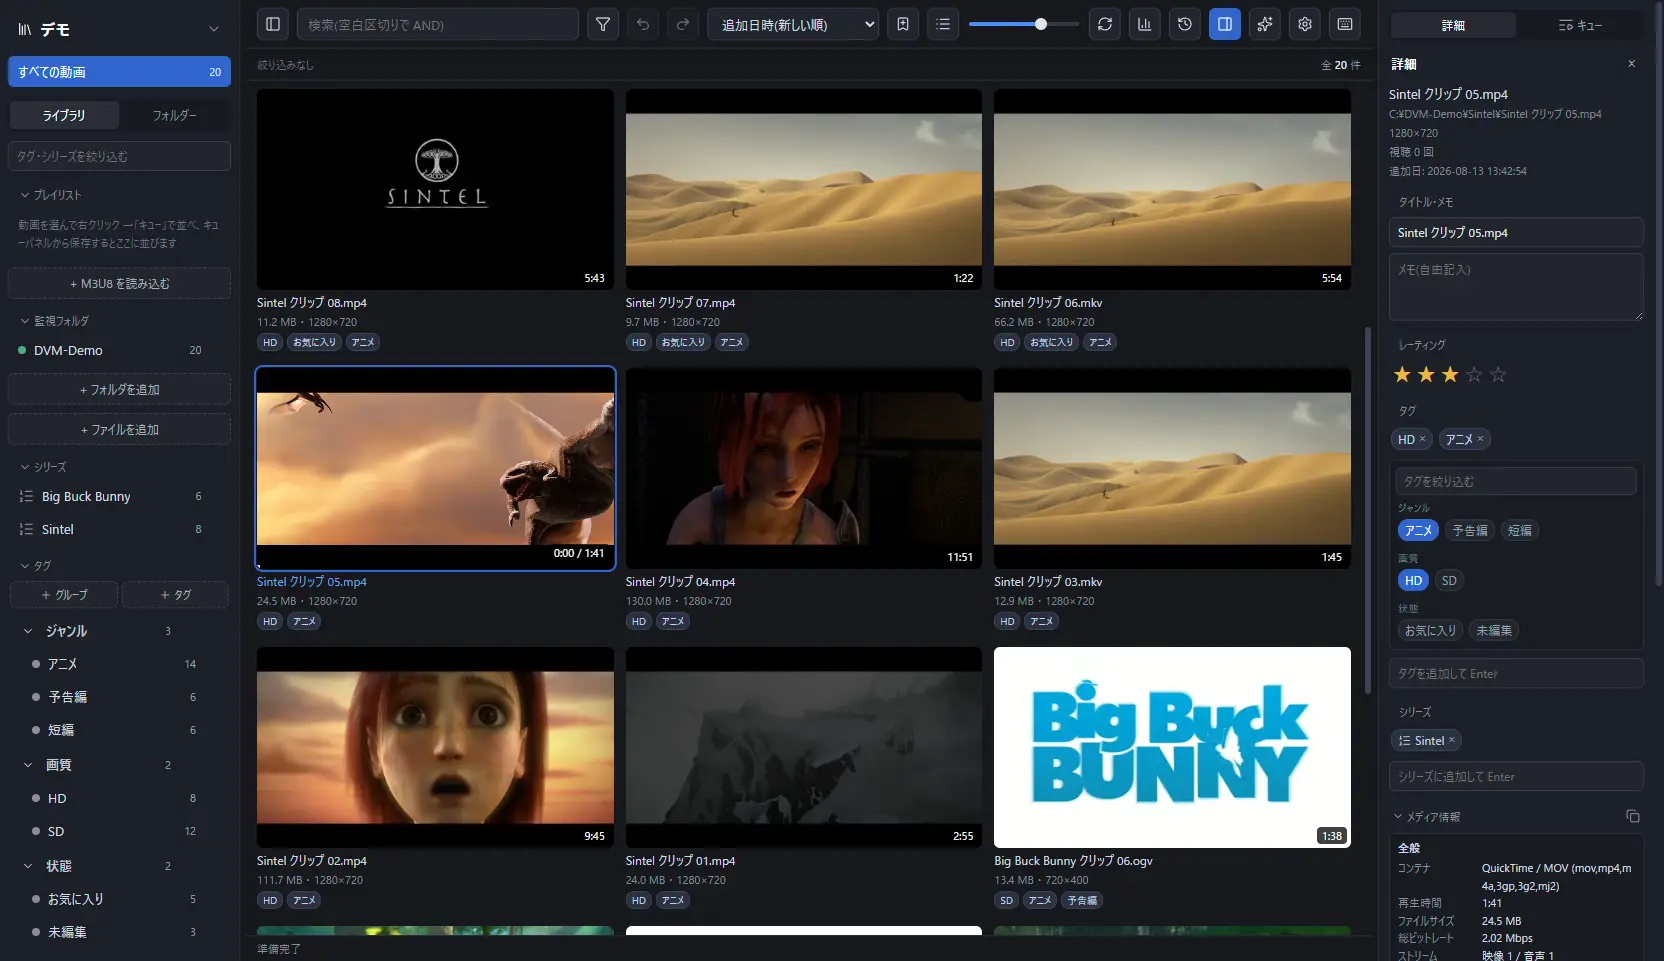Close the detail panel with X
The image size is (1664, 961).
1632,64
